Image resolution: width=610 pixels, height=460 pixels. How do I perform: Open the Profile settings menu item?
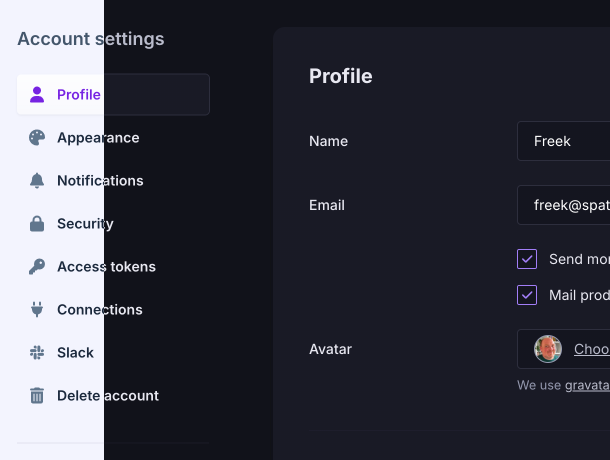pyautogui.click(x=113, y=95)
